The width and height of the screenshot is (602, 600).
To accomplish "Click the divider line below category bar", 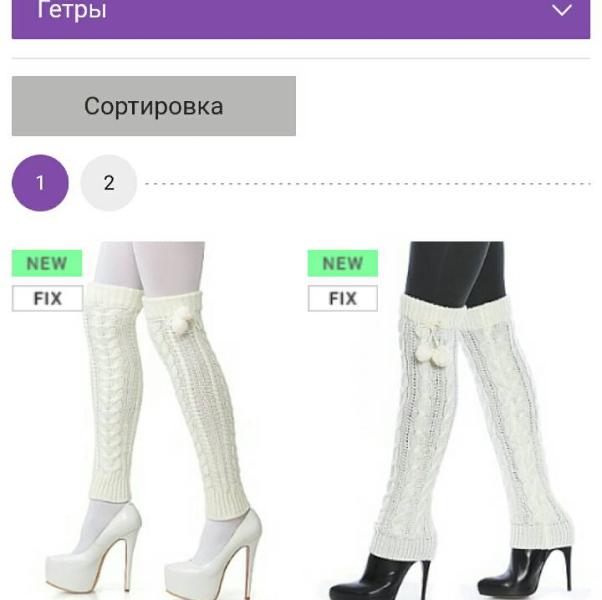I will 301,58.
